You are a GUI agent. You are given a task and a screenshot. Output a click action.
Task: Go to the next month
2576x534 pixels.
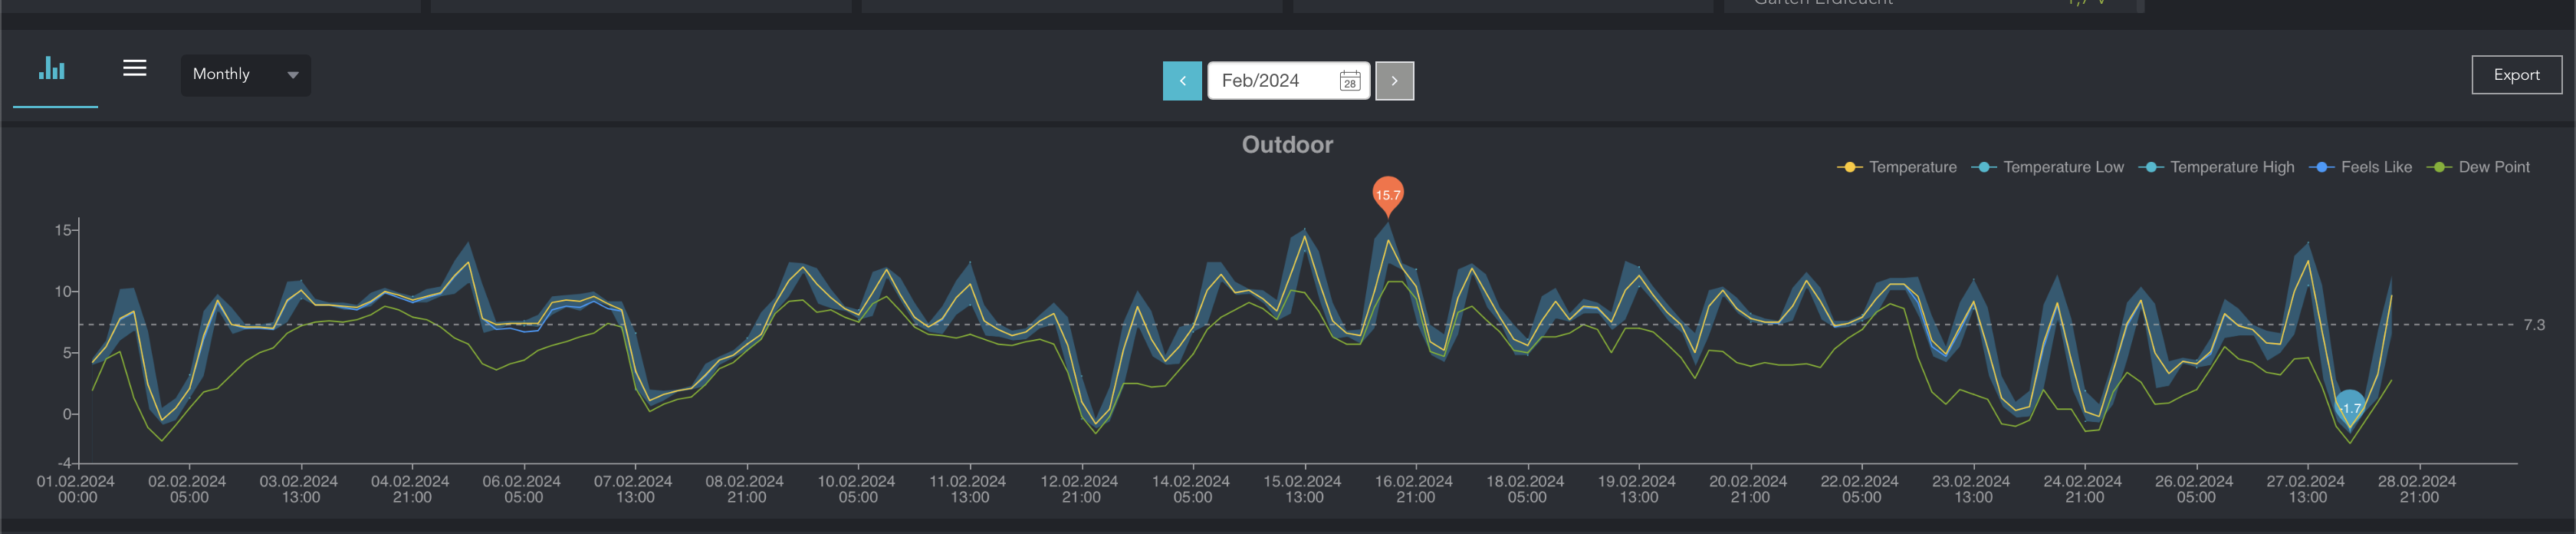[x=1394, y=81]
